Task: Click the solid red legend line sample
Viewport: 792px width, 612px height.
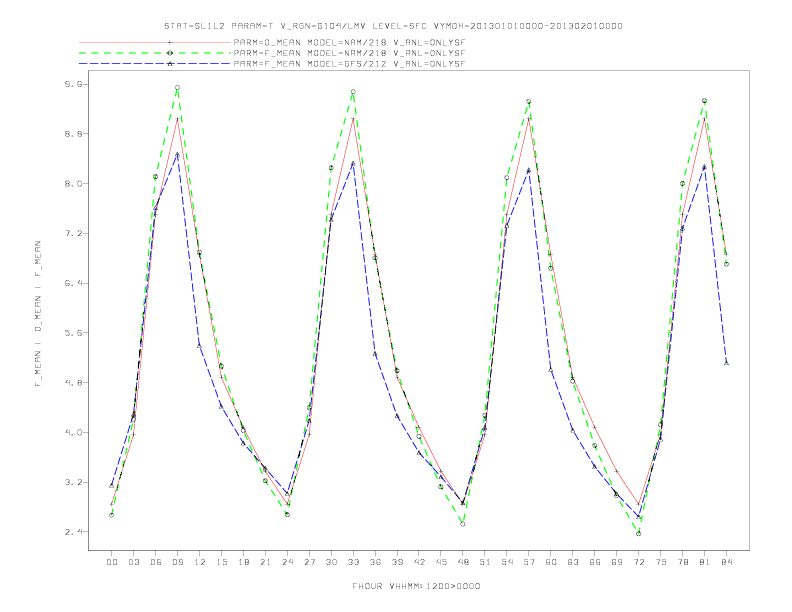Action: (x=155, y=42)
